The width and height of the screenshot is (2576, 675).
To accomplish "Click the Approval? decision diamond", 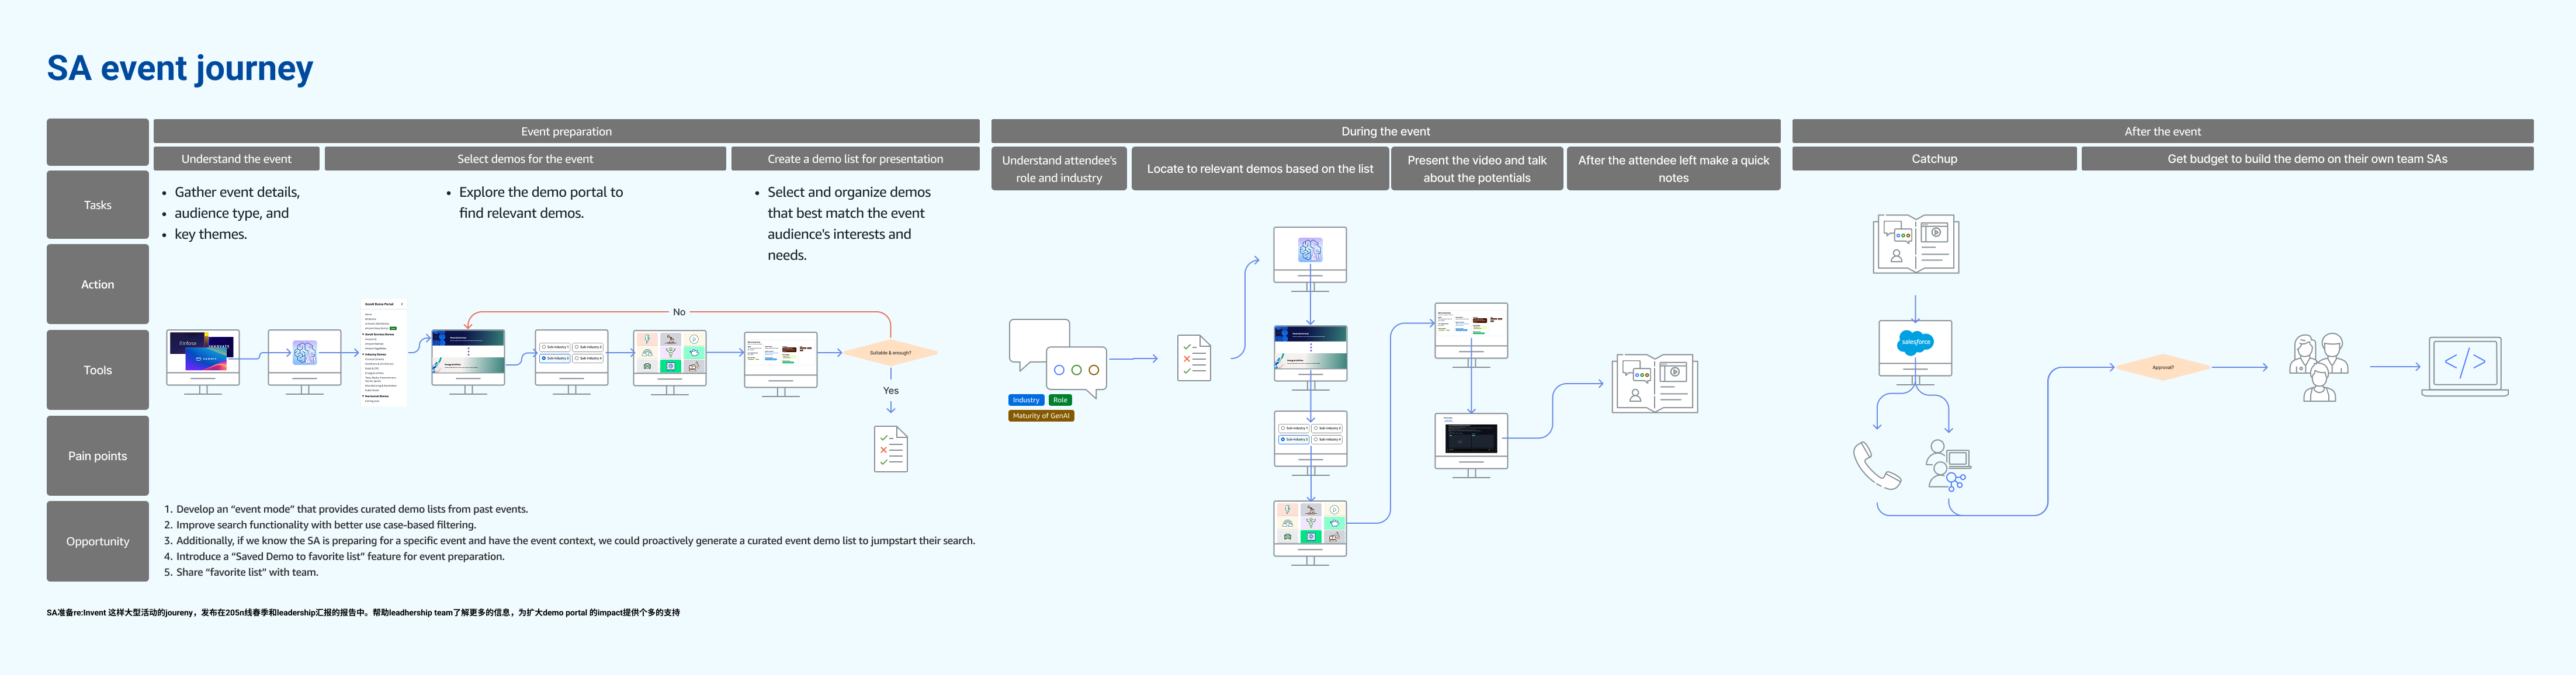I will coord(2162,368).
